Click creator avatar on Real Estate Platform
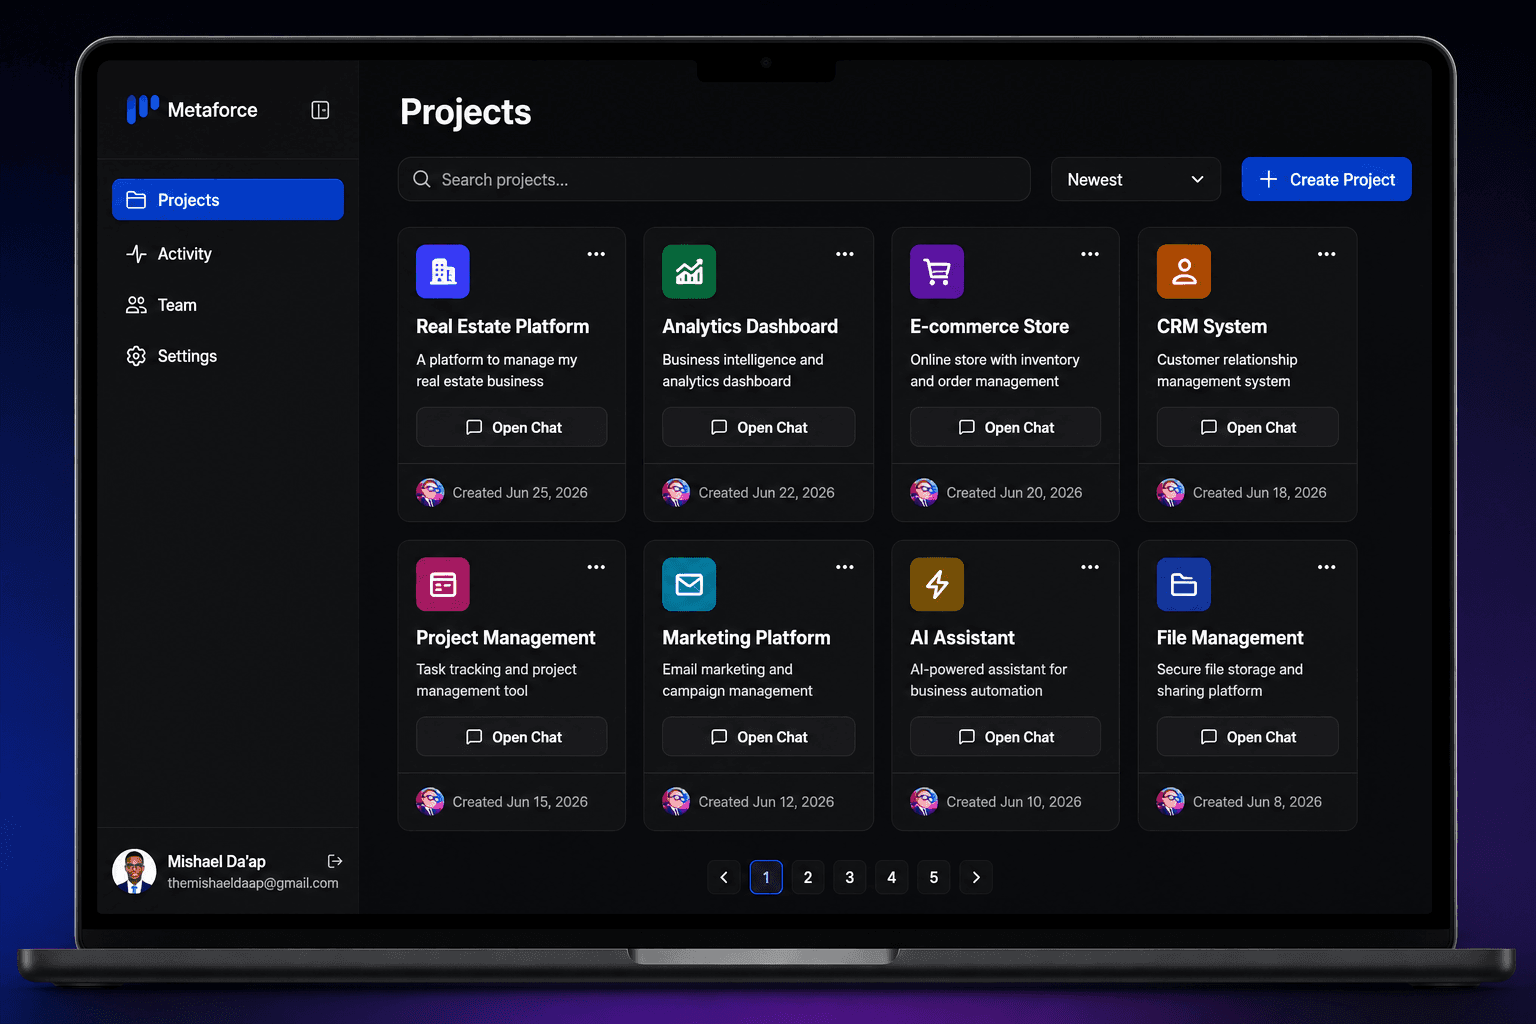 430,492
